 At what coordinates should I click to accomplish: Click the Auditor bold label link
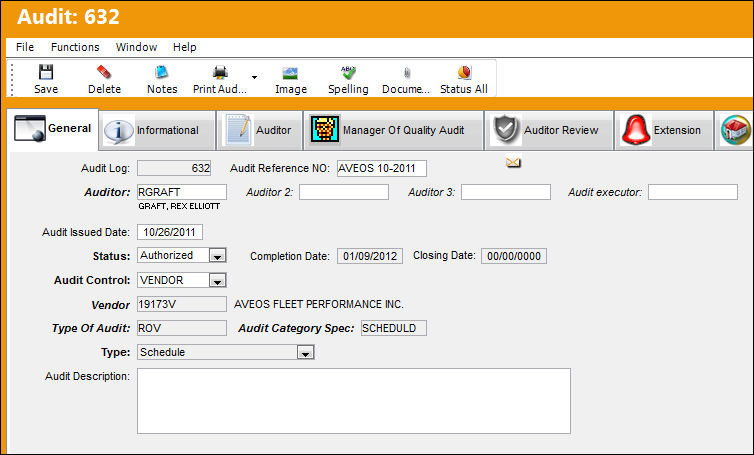point(107,192)
